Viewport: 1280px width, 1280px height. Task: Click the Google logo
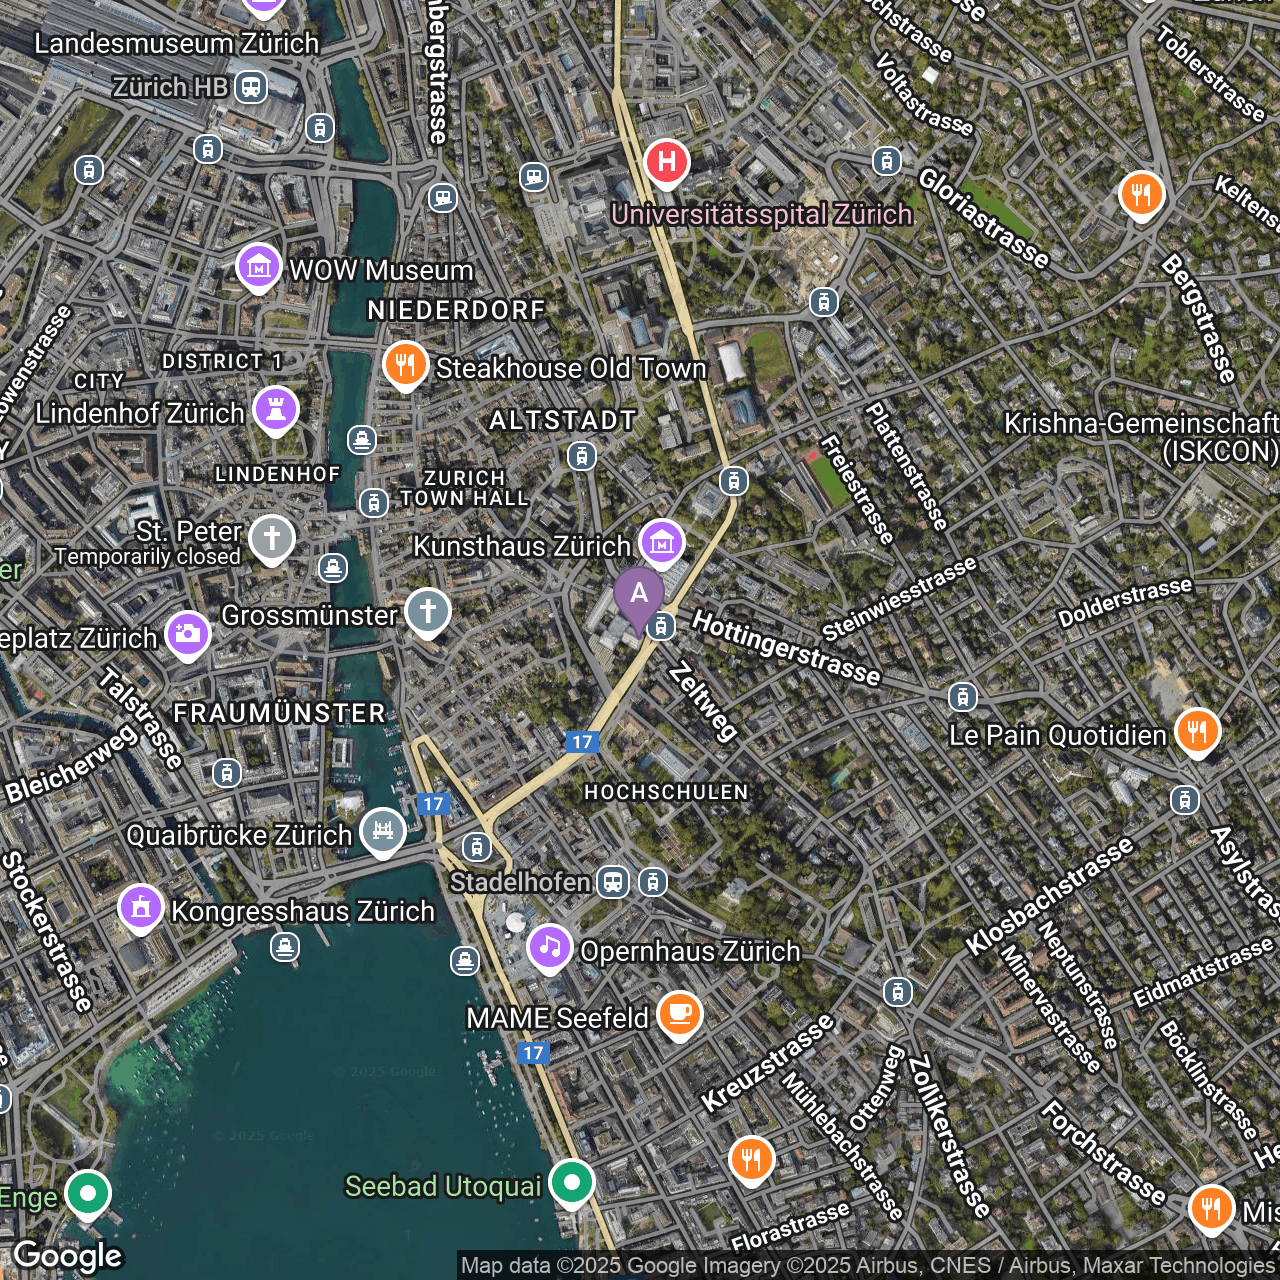tap(67, 1256)
